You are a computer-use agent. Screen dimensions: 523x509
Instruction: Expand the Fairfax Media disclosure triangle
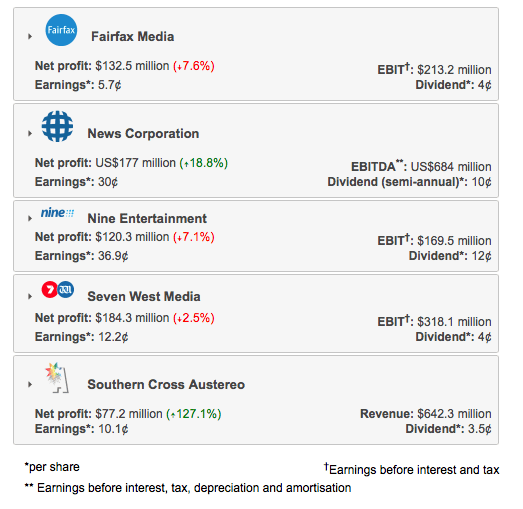tap(30, 36)
